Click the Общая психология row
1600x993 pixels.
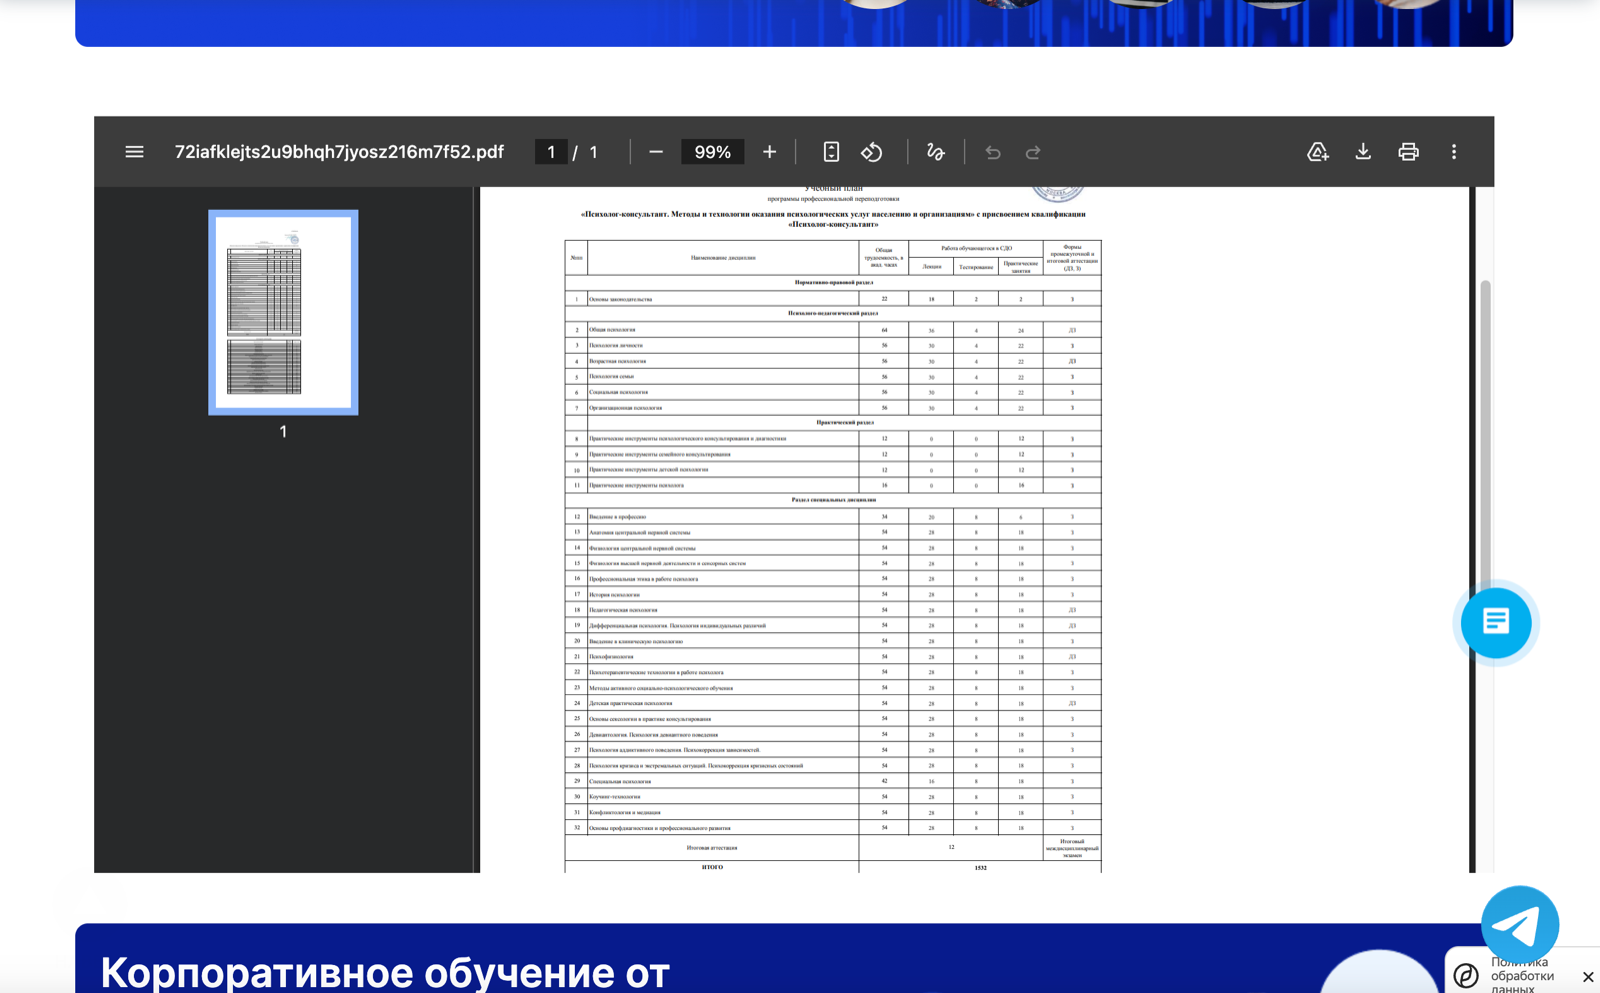[x=833, y=329]
